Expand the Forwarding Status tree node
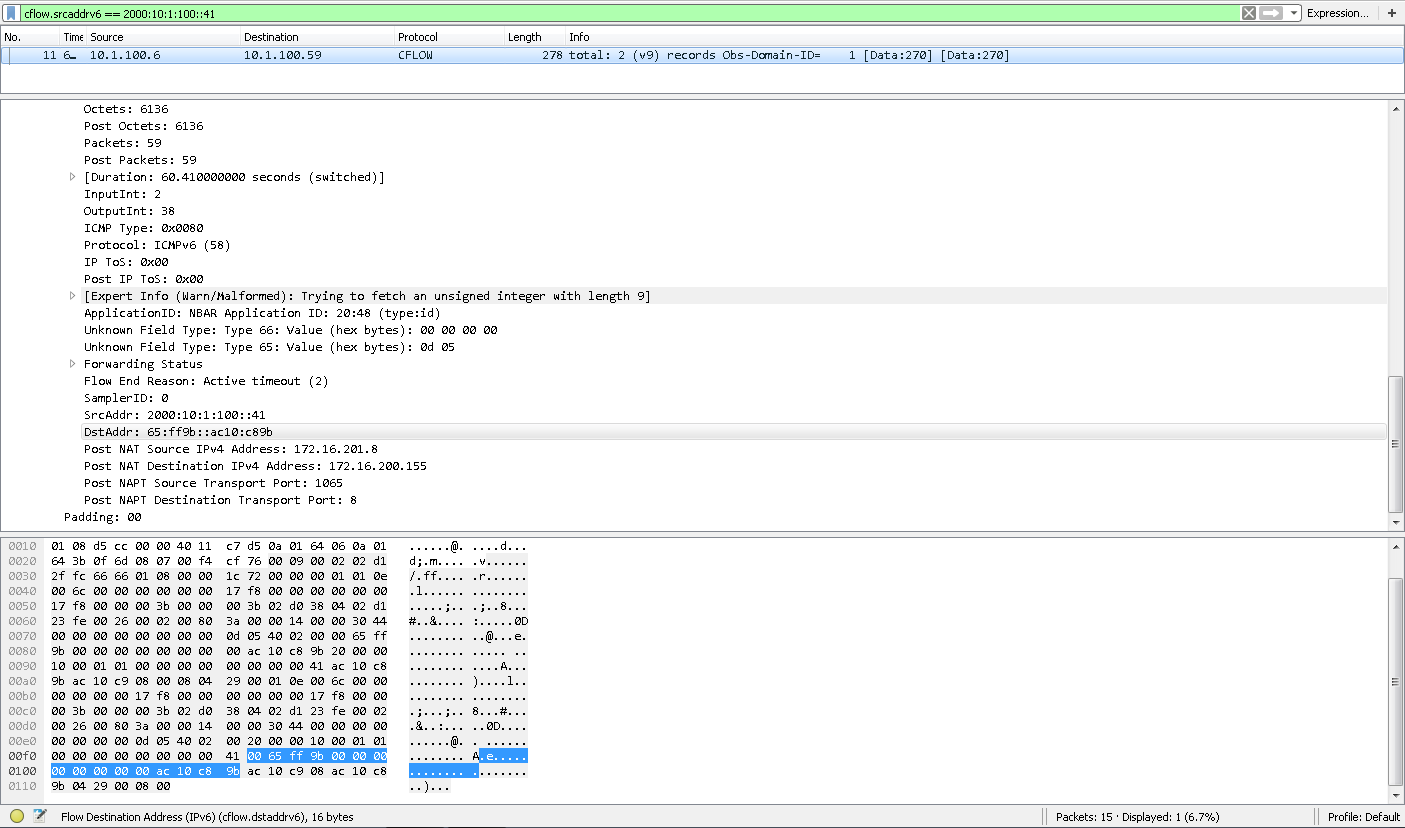 72,364
